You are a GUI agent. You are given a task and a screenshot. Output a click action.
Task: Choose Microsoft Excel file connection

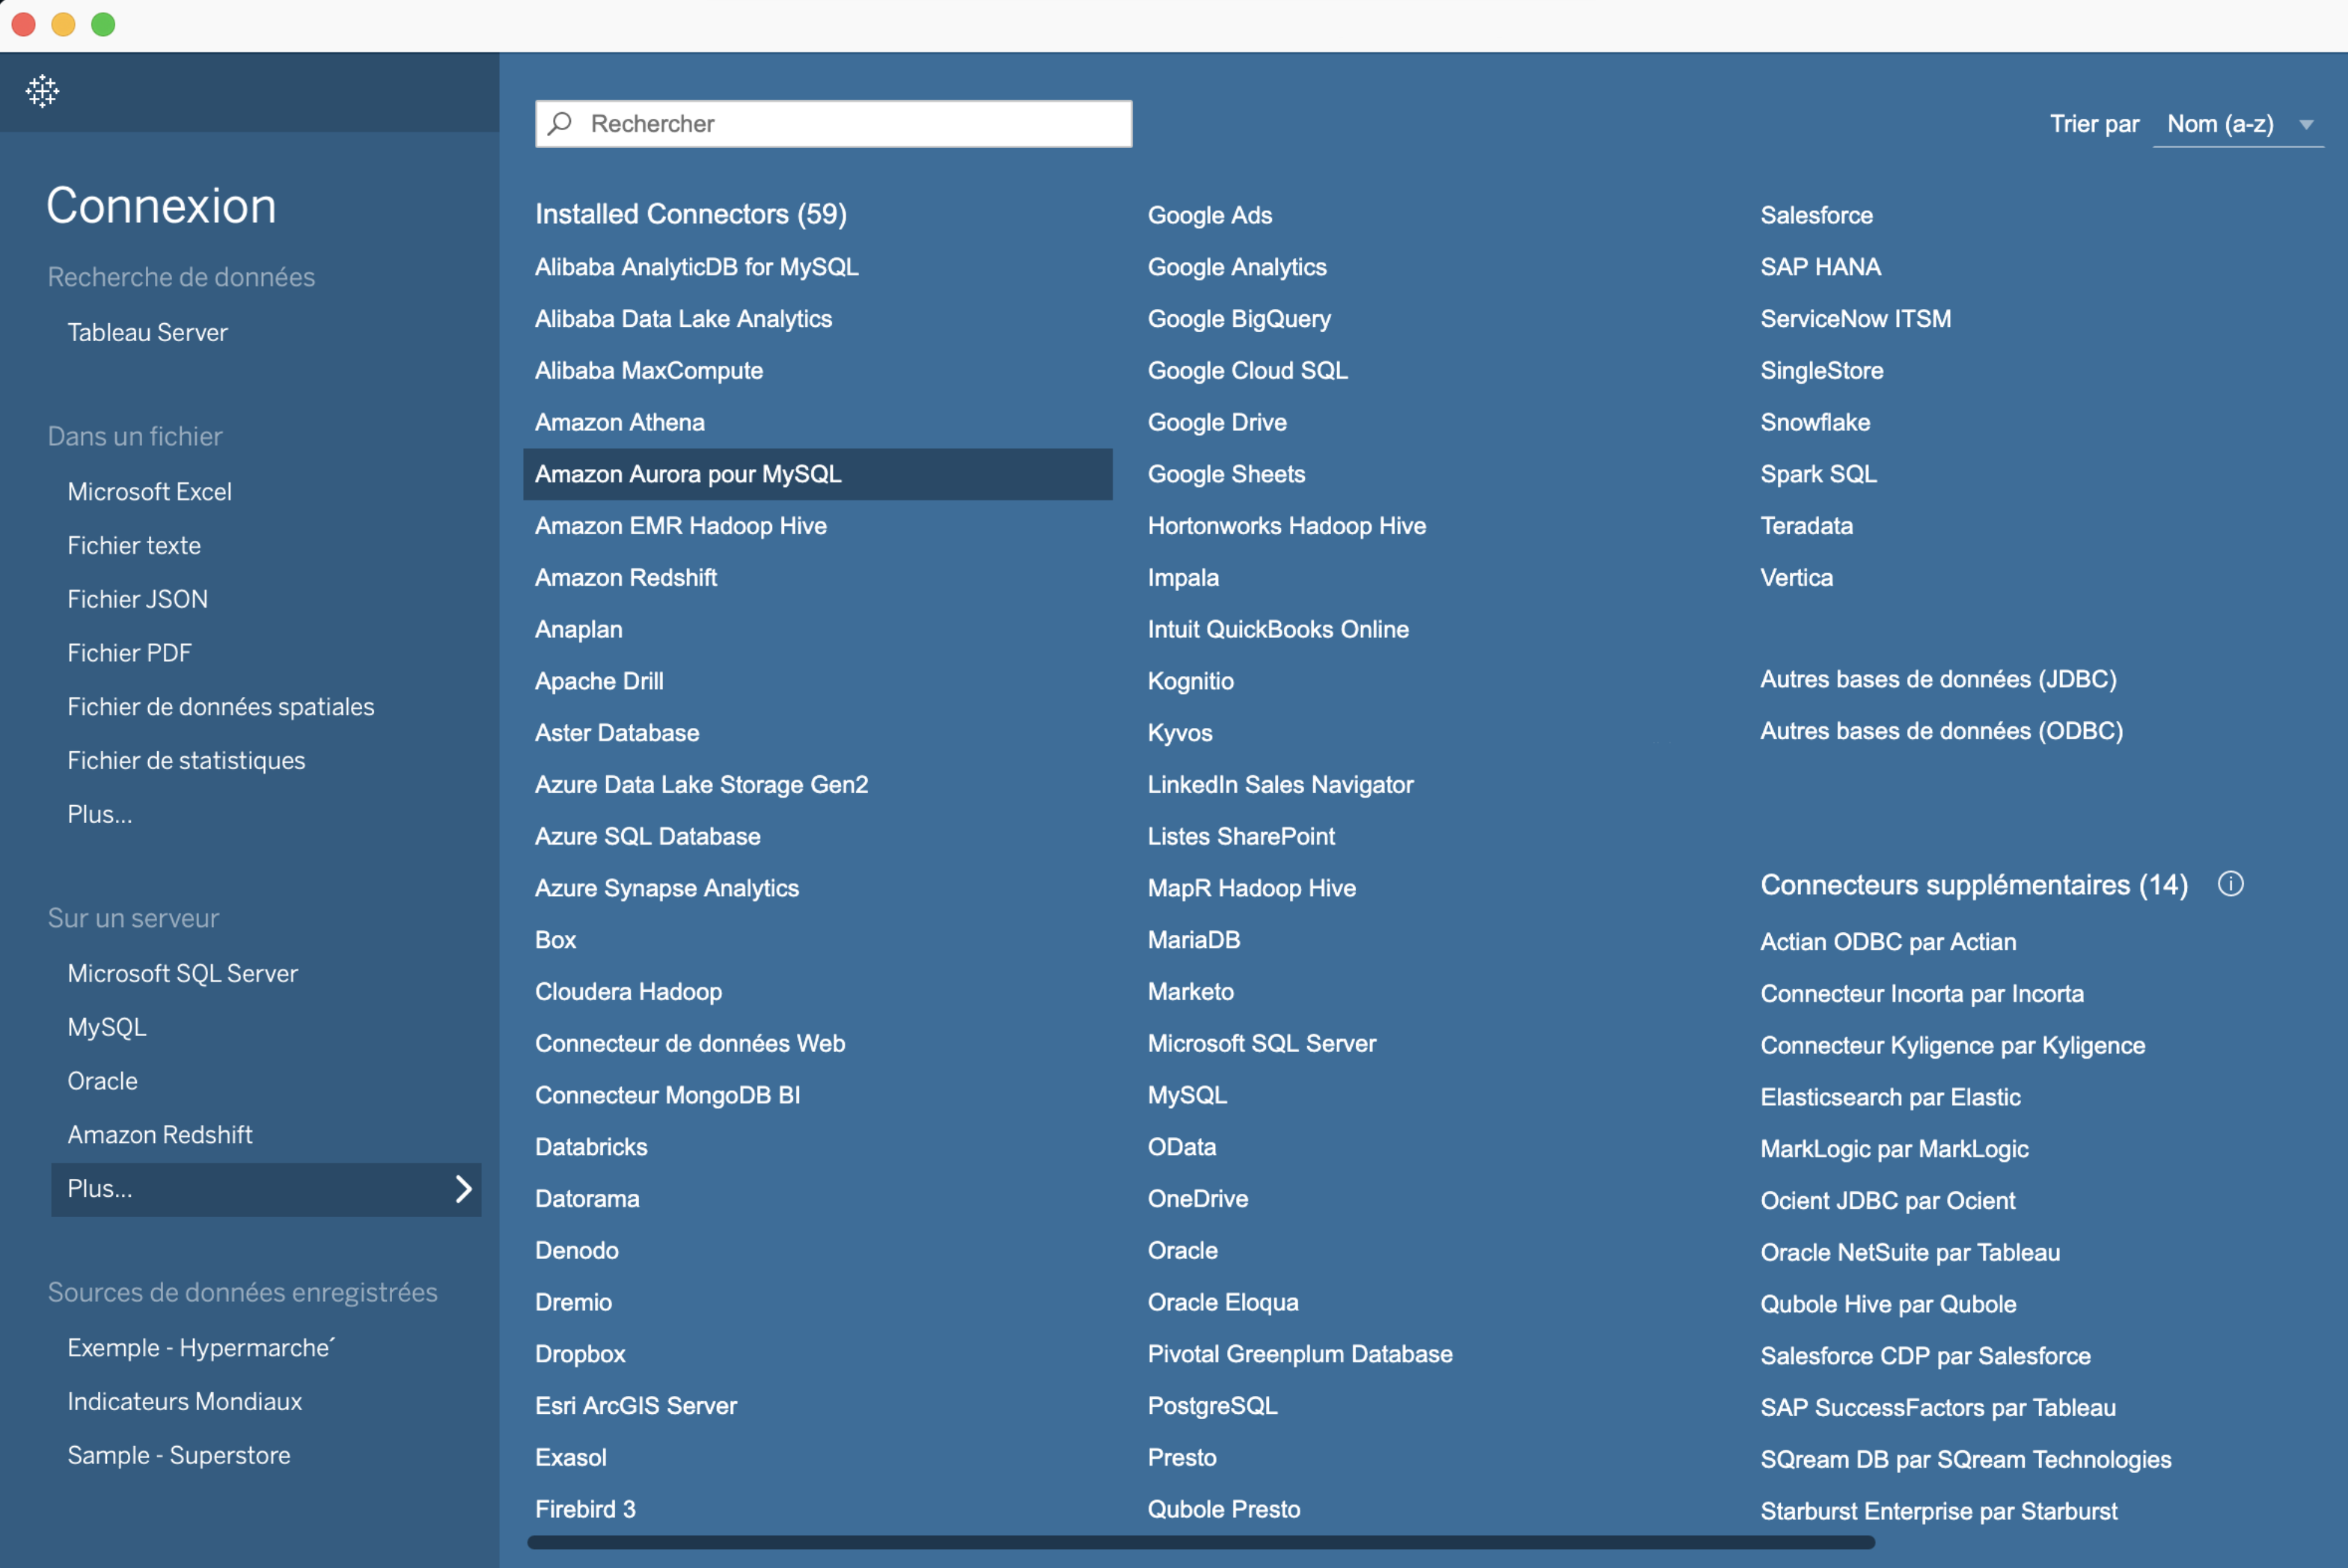(x=149, y=491)
